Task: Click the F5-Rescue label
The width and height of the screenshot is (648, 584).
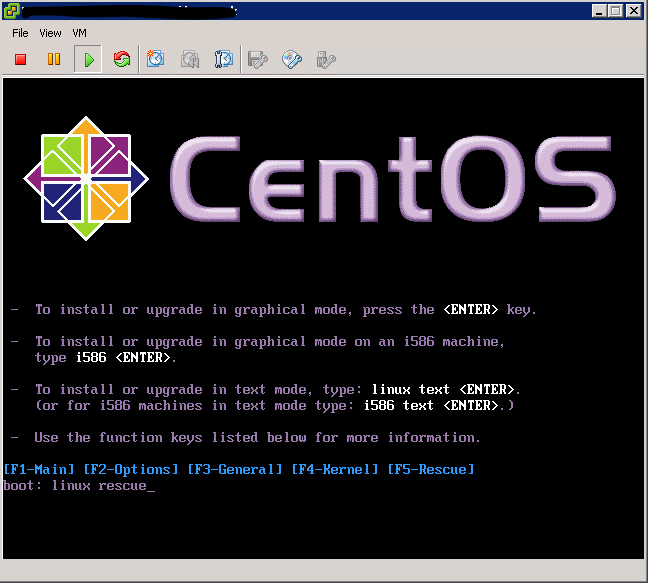Action: pyautogui.click(x=431, y=470)
